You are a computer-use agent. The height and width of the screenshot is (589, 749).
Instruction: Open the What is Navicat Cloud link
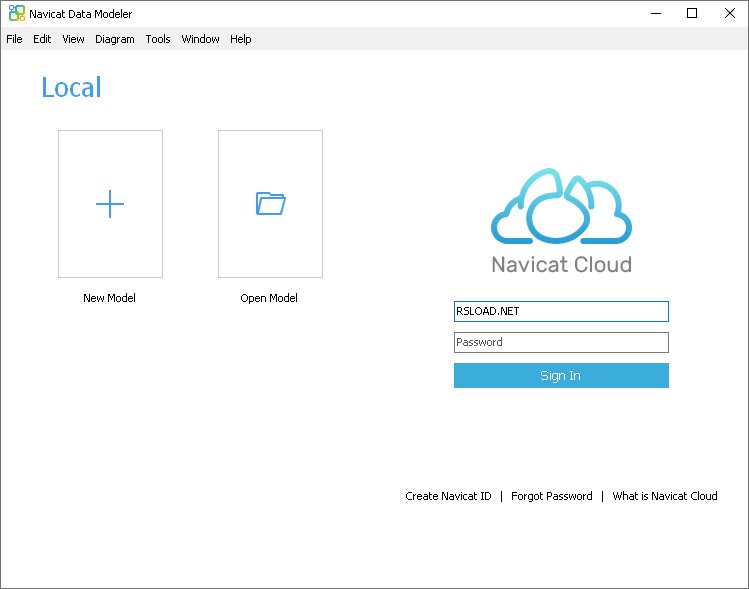coord(665,496)
